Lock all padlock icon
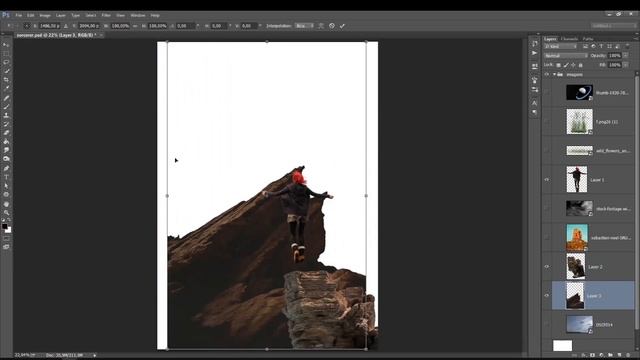Viewport: 640px width, 360px height. tap(581, 65)
